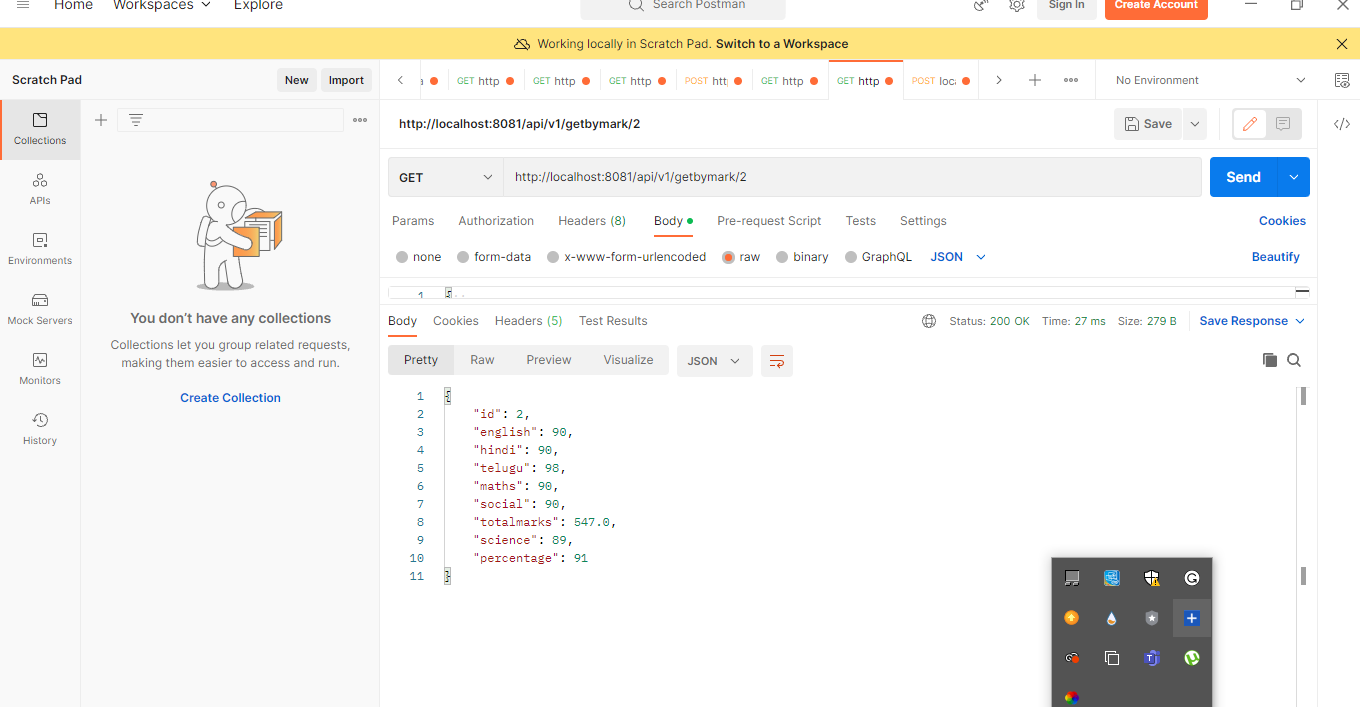Open the Workspaces menu

pos(161,6)
